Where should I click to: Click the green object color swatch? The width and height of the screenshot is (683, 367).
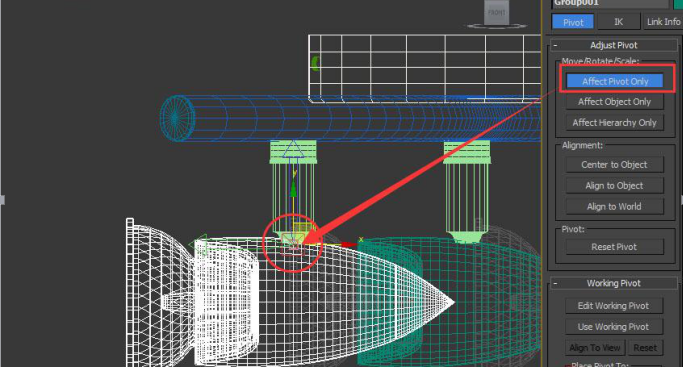[x=678, y=3]
